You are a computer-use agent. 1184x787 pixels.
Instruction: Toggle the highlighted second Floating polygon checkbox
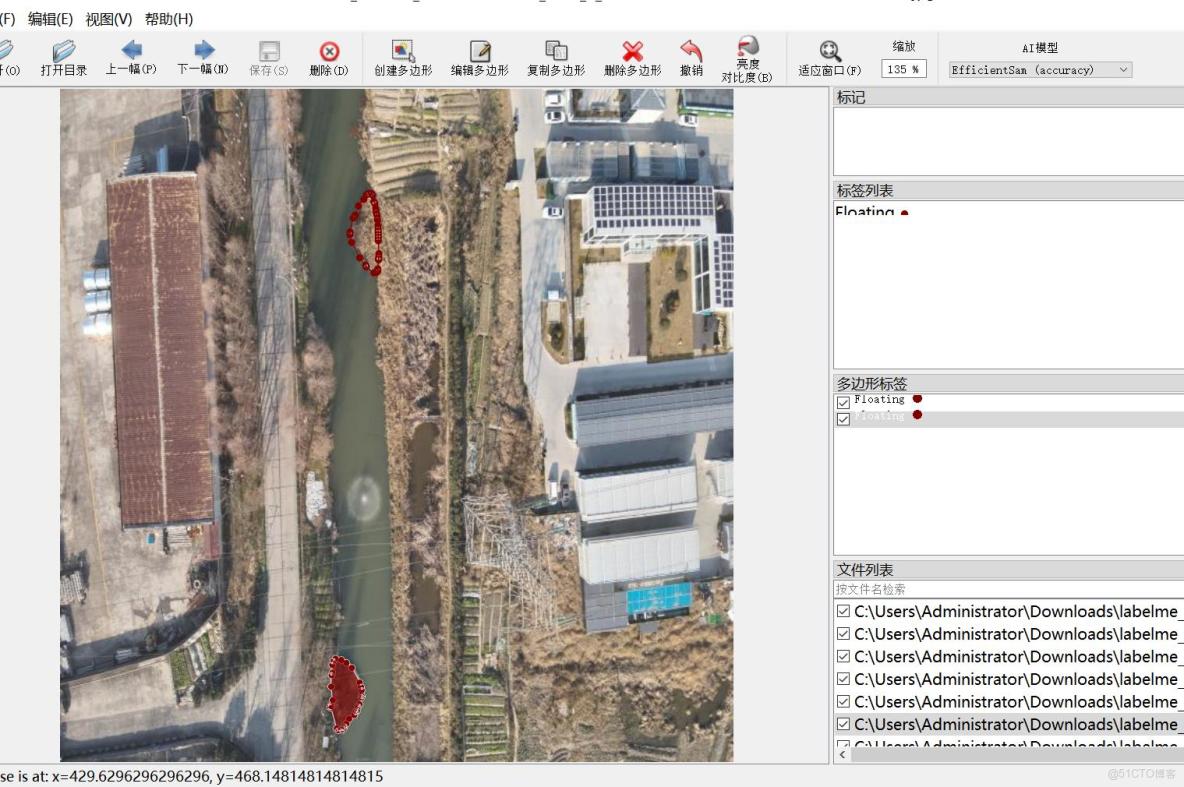843,419
